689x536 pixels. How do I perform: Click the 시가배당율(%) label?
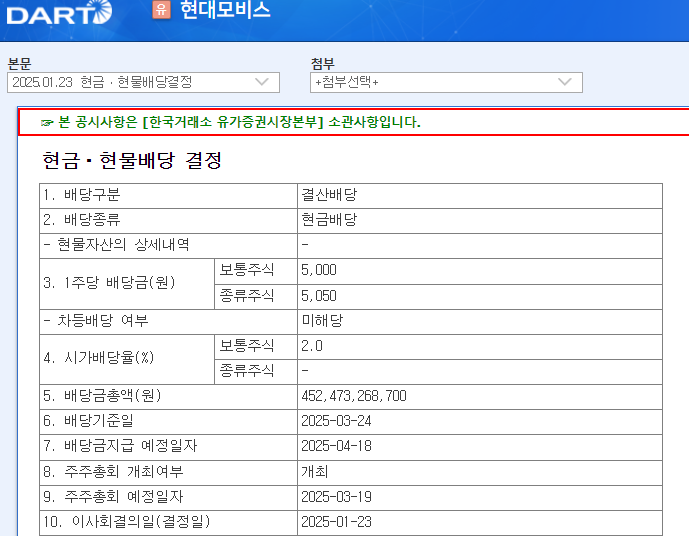(98, 358)
